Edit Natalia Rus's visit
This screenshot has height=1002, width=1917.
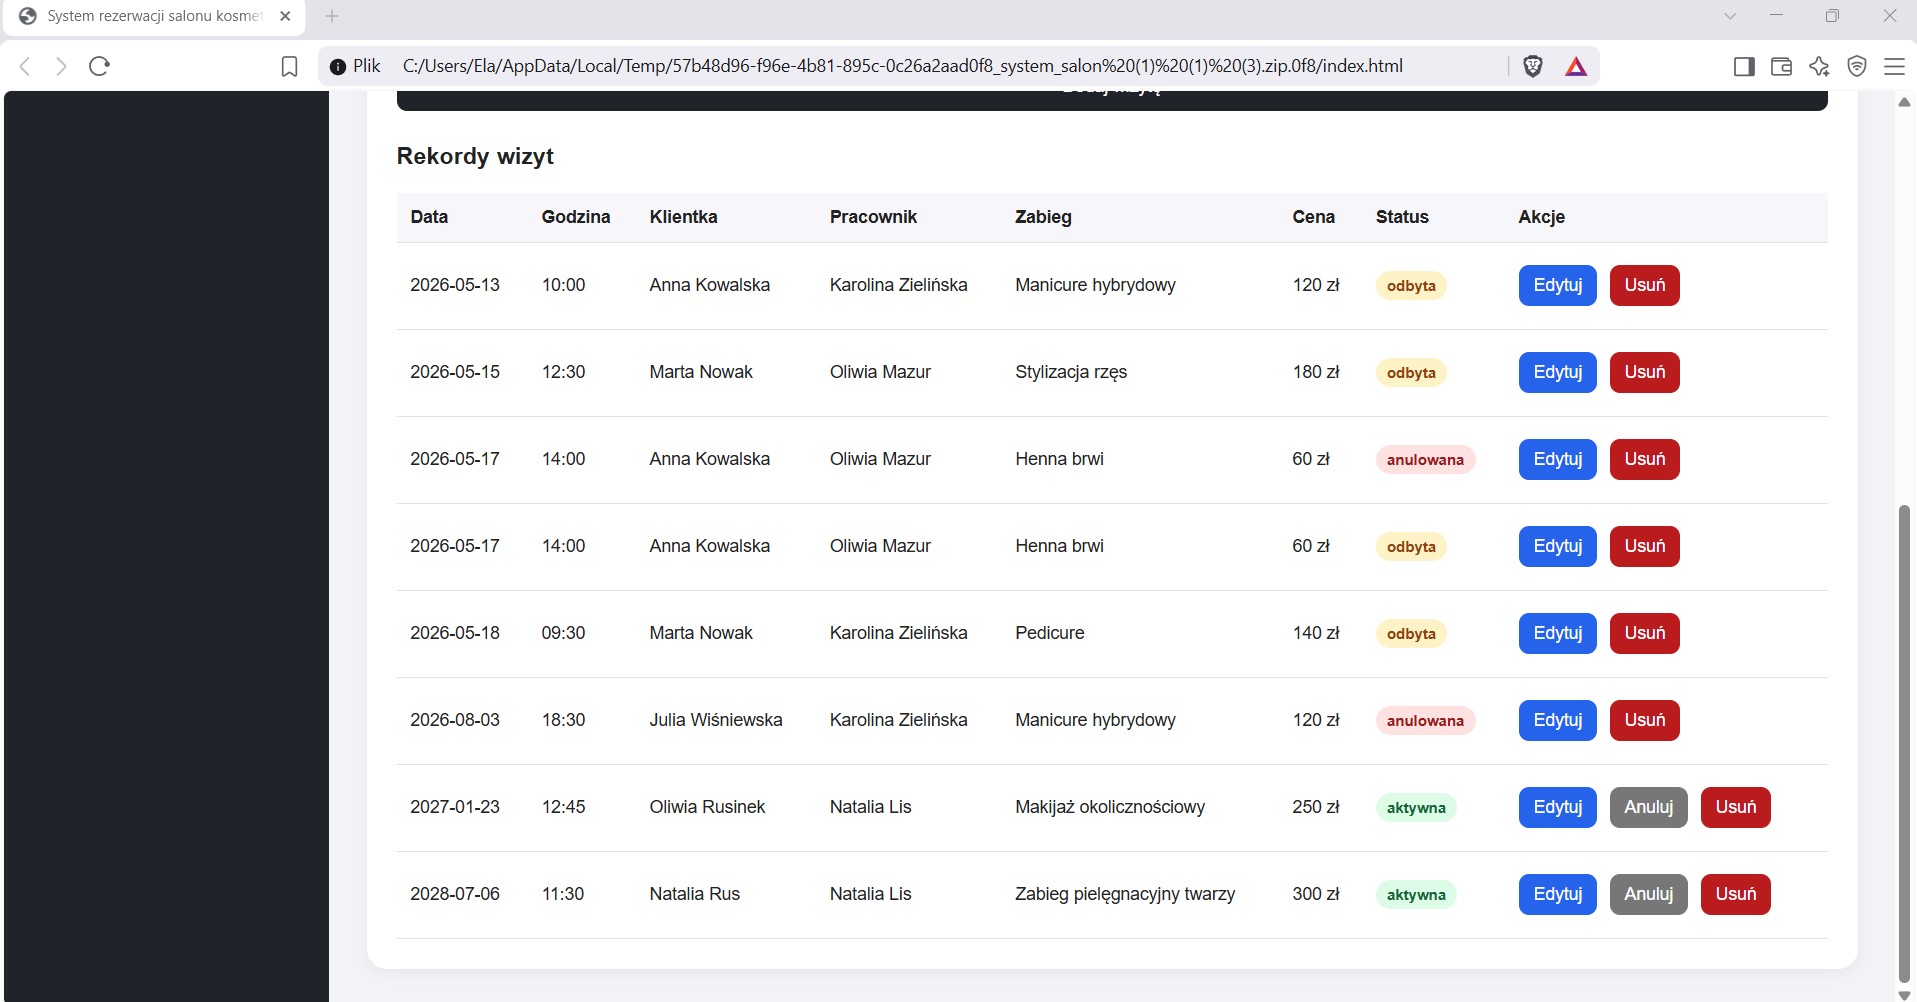pyautogui.click(x=1557, y=894)
